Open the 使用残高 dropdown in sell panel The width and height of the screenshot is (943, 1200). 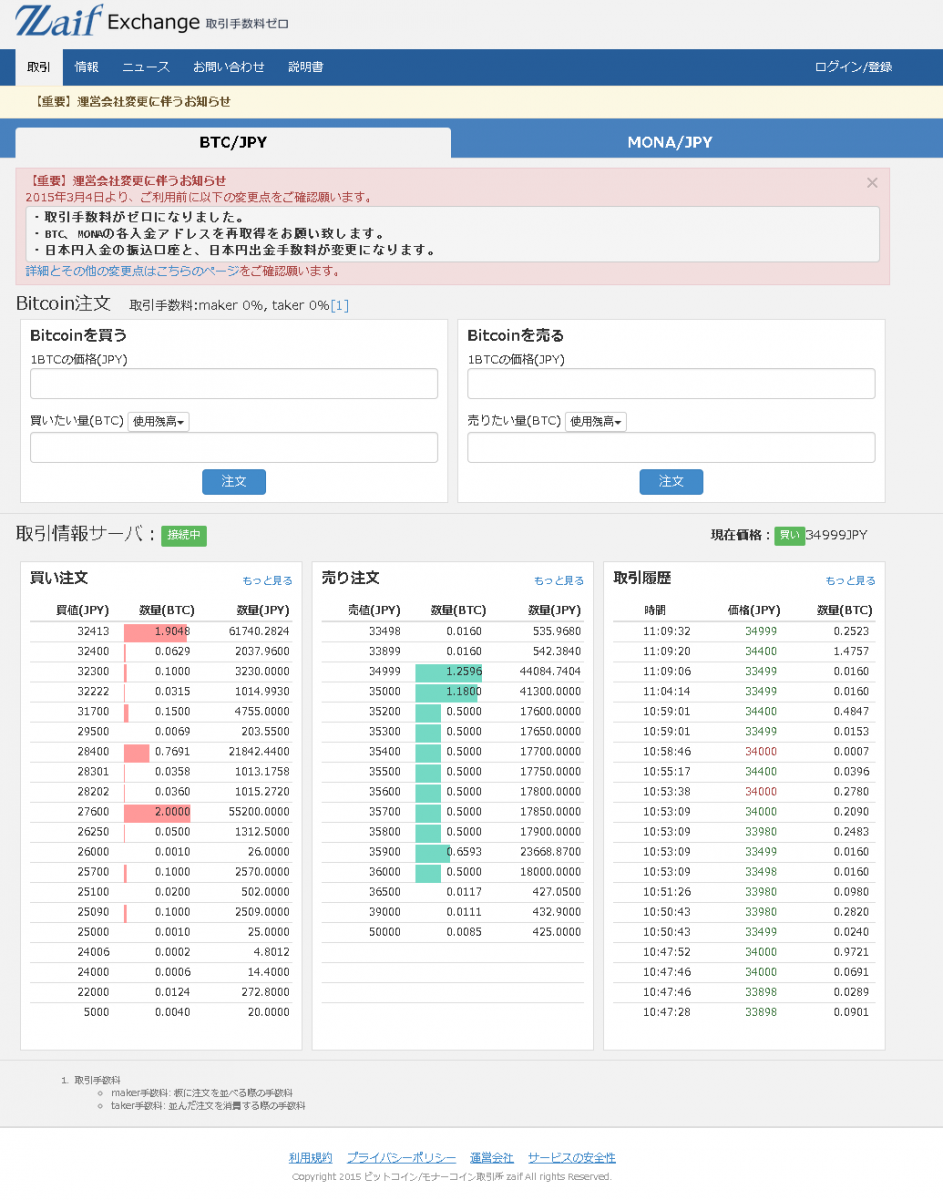click(x=596, y=422)
